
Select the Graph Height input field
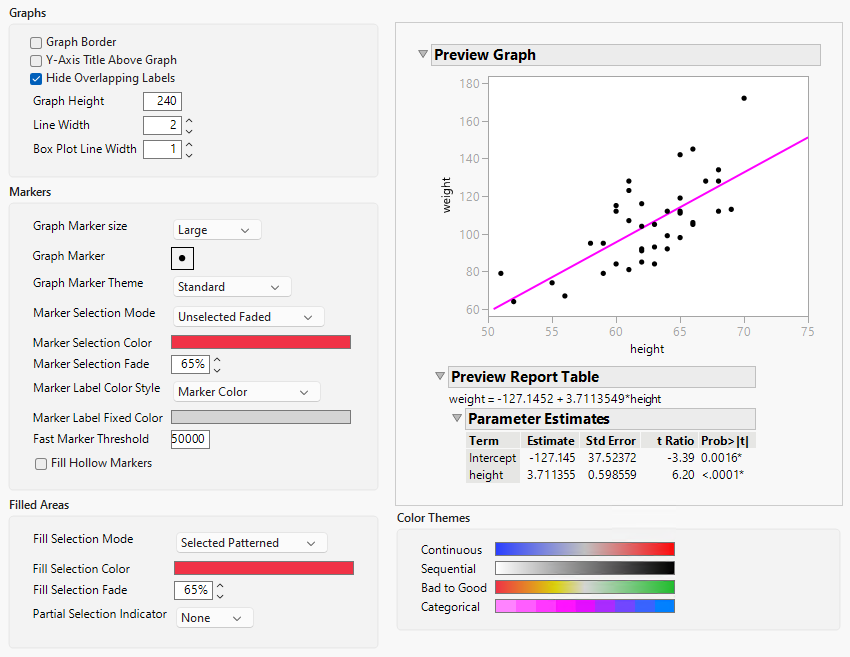(162, 101)
